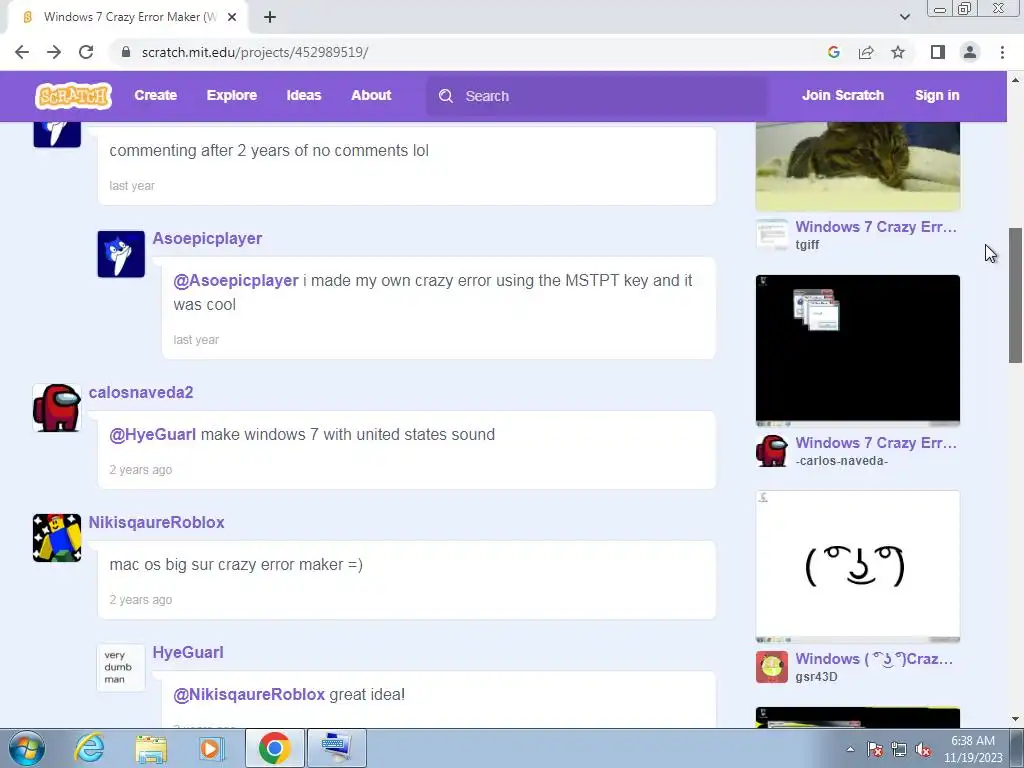1024x768 pixels.
Task: Open the browser side panel icon
Action: [938, 52]
